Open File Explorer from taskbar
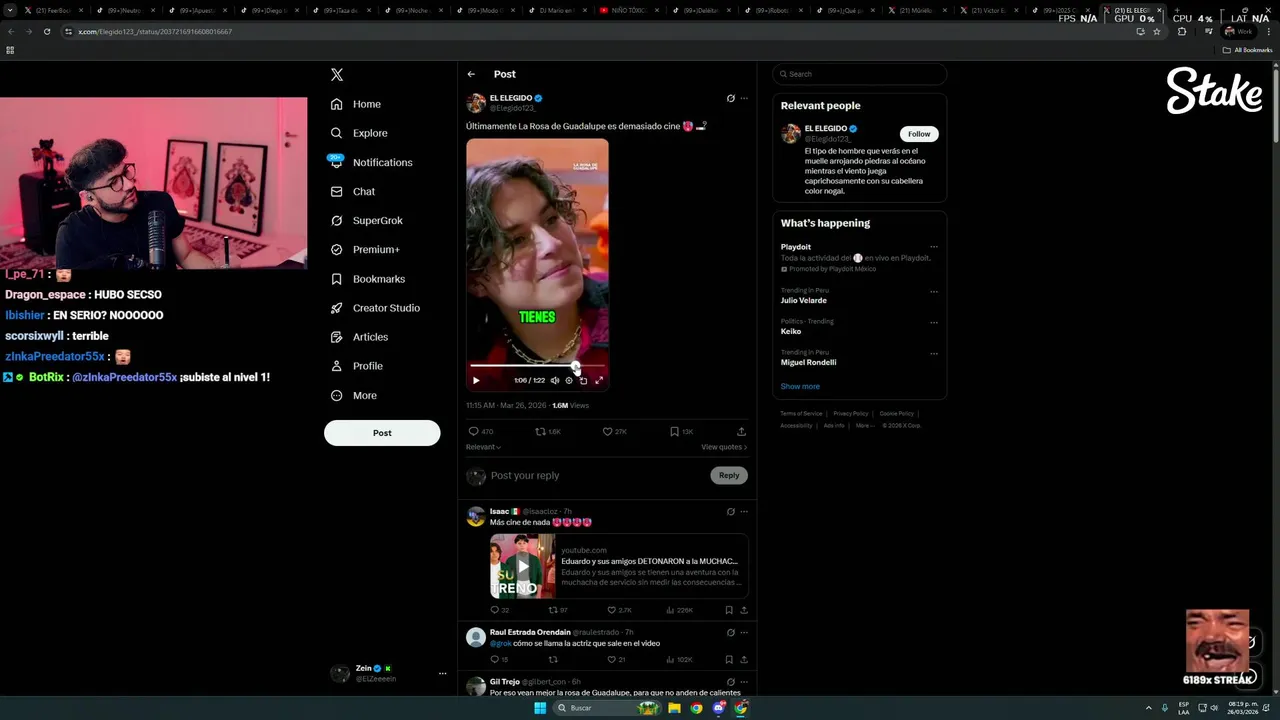This screenshot has width=1280, height=720. pyautogui.click(x=674, y=708)
